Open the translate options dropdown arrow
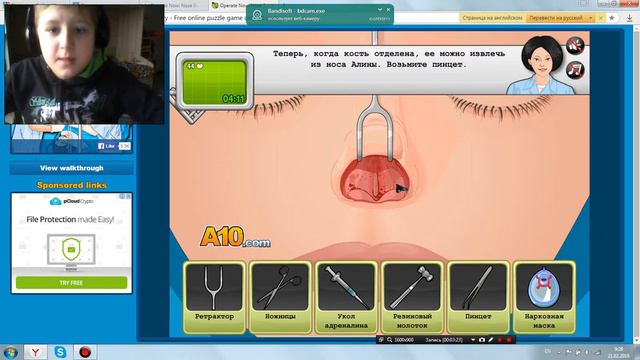 (x=590, y=18)
